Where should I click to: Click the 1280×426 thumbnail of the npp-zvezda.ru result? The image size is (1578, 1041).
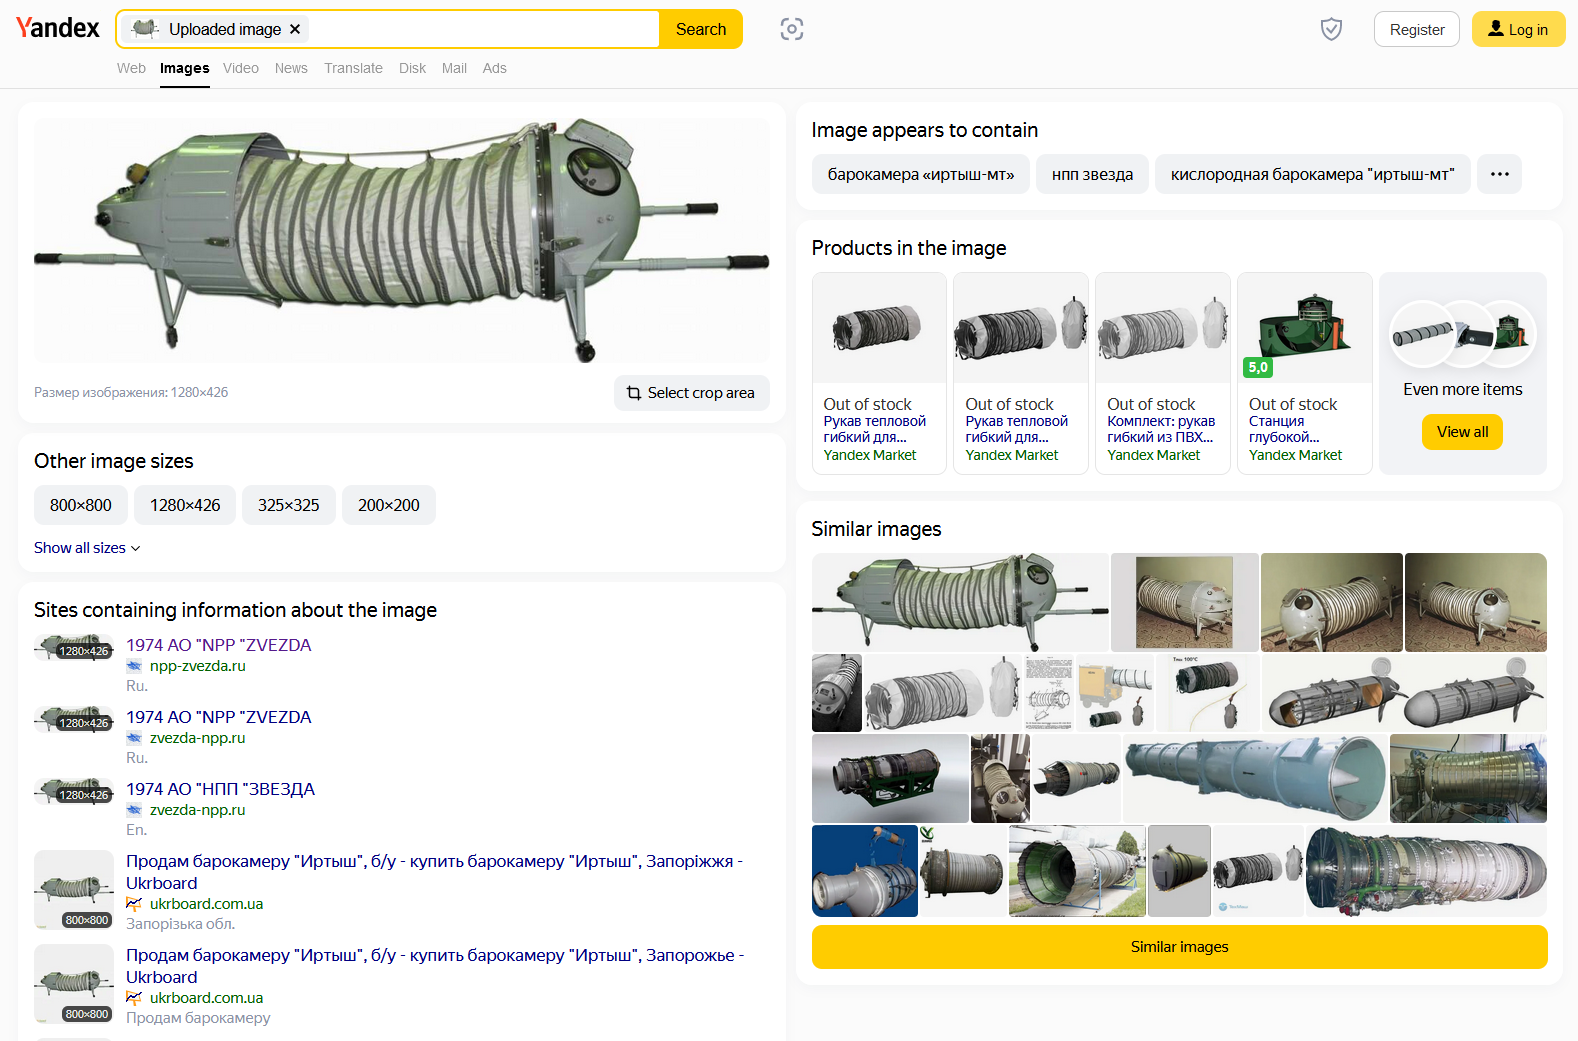tap(74, 648)
